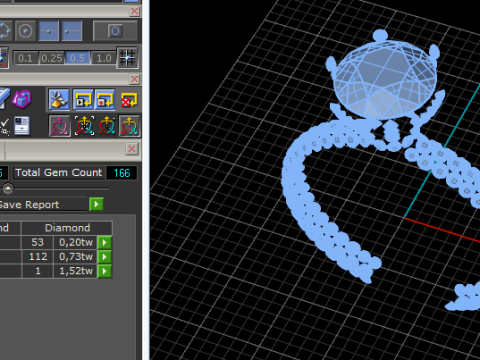Click the Diamond column header
Screen dimensions: 480x360
click(x=67, y=228)
